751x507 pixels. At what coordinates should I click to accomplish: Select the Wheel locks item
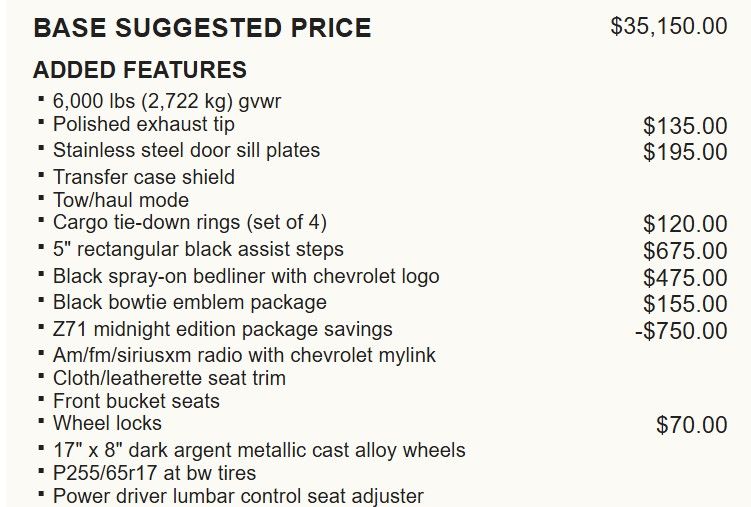tap(107, 423)
